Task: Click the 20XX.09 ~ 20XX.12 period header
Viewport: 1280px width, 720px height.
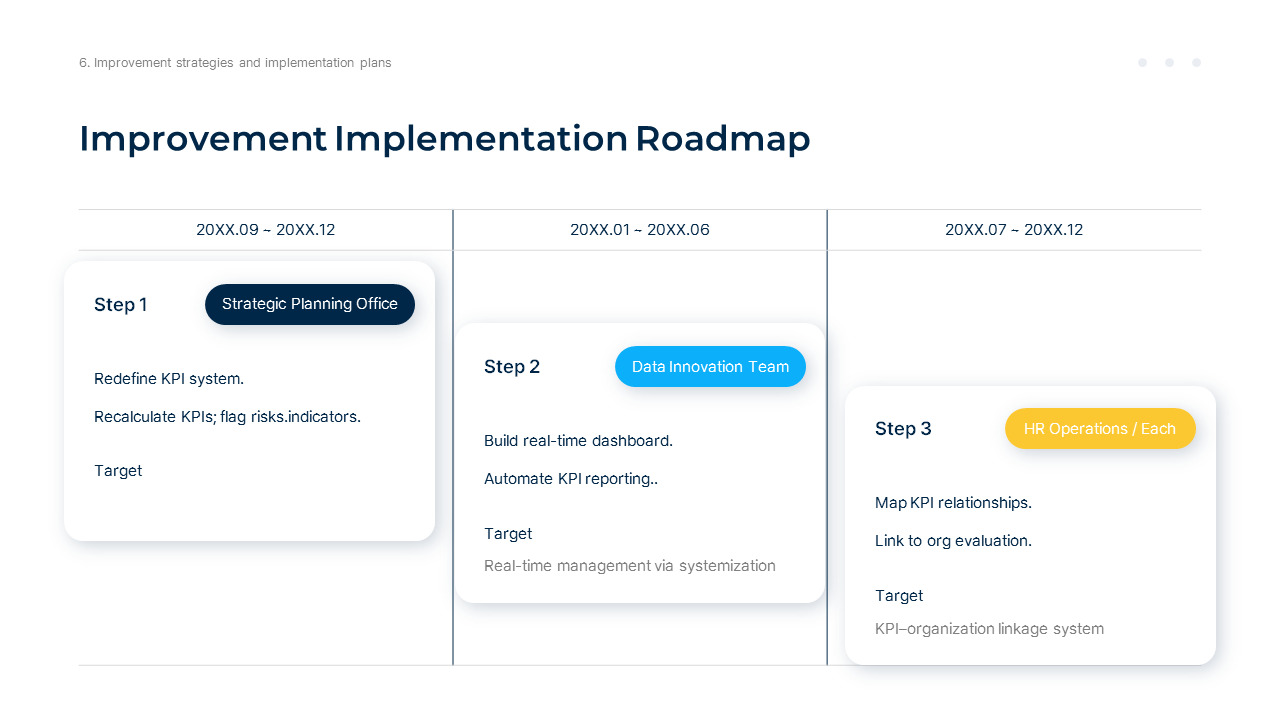Action: [x=265, y=230]
